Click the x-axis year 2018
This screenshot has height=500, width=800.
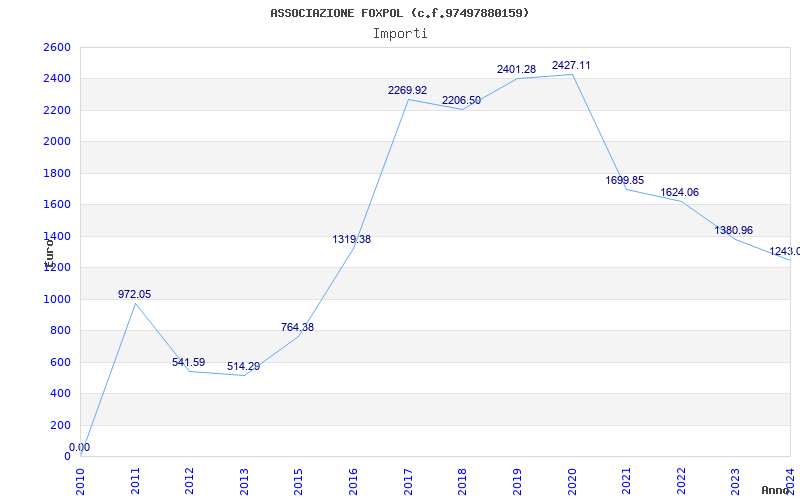pyautogui.click(x=462, y=481)
